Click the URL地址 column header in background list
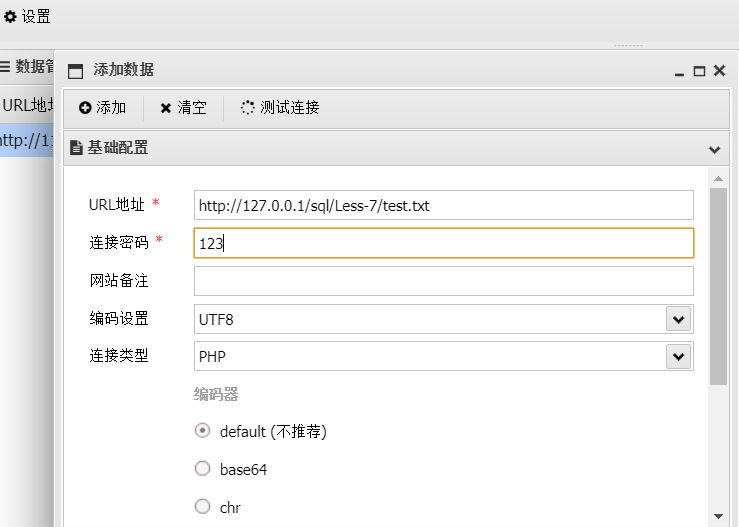 click(x=27, y=105)
